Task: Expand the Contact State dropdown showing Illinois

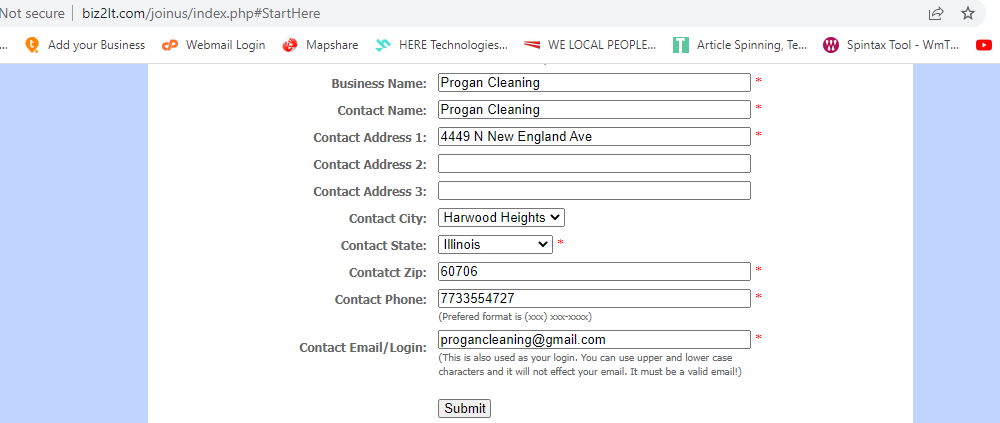Action: 496,244
